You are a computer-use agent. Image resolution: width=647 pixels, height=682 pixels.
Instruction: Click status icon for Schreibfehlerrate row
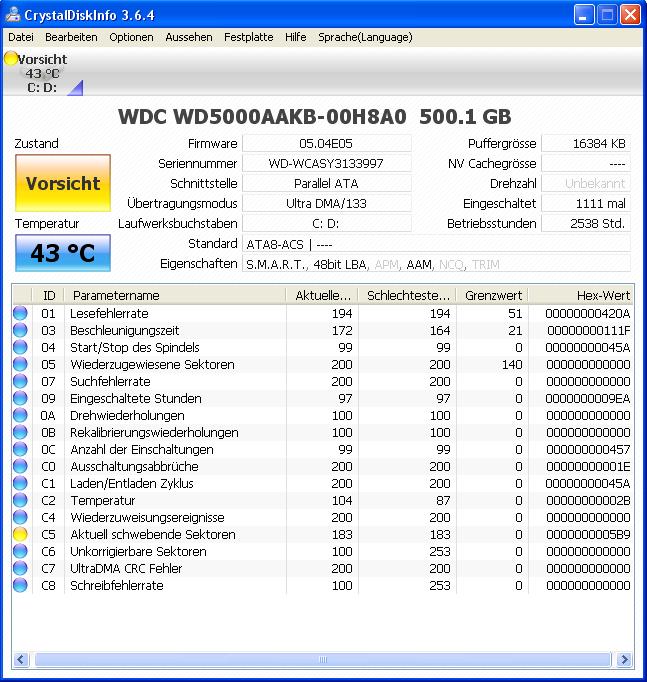[20, 585]
